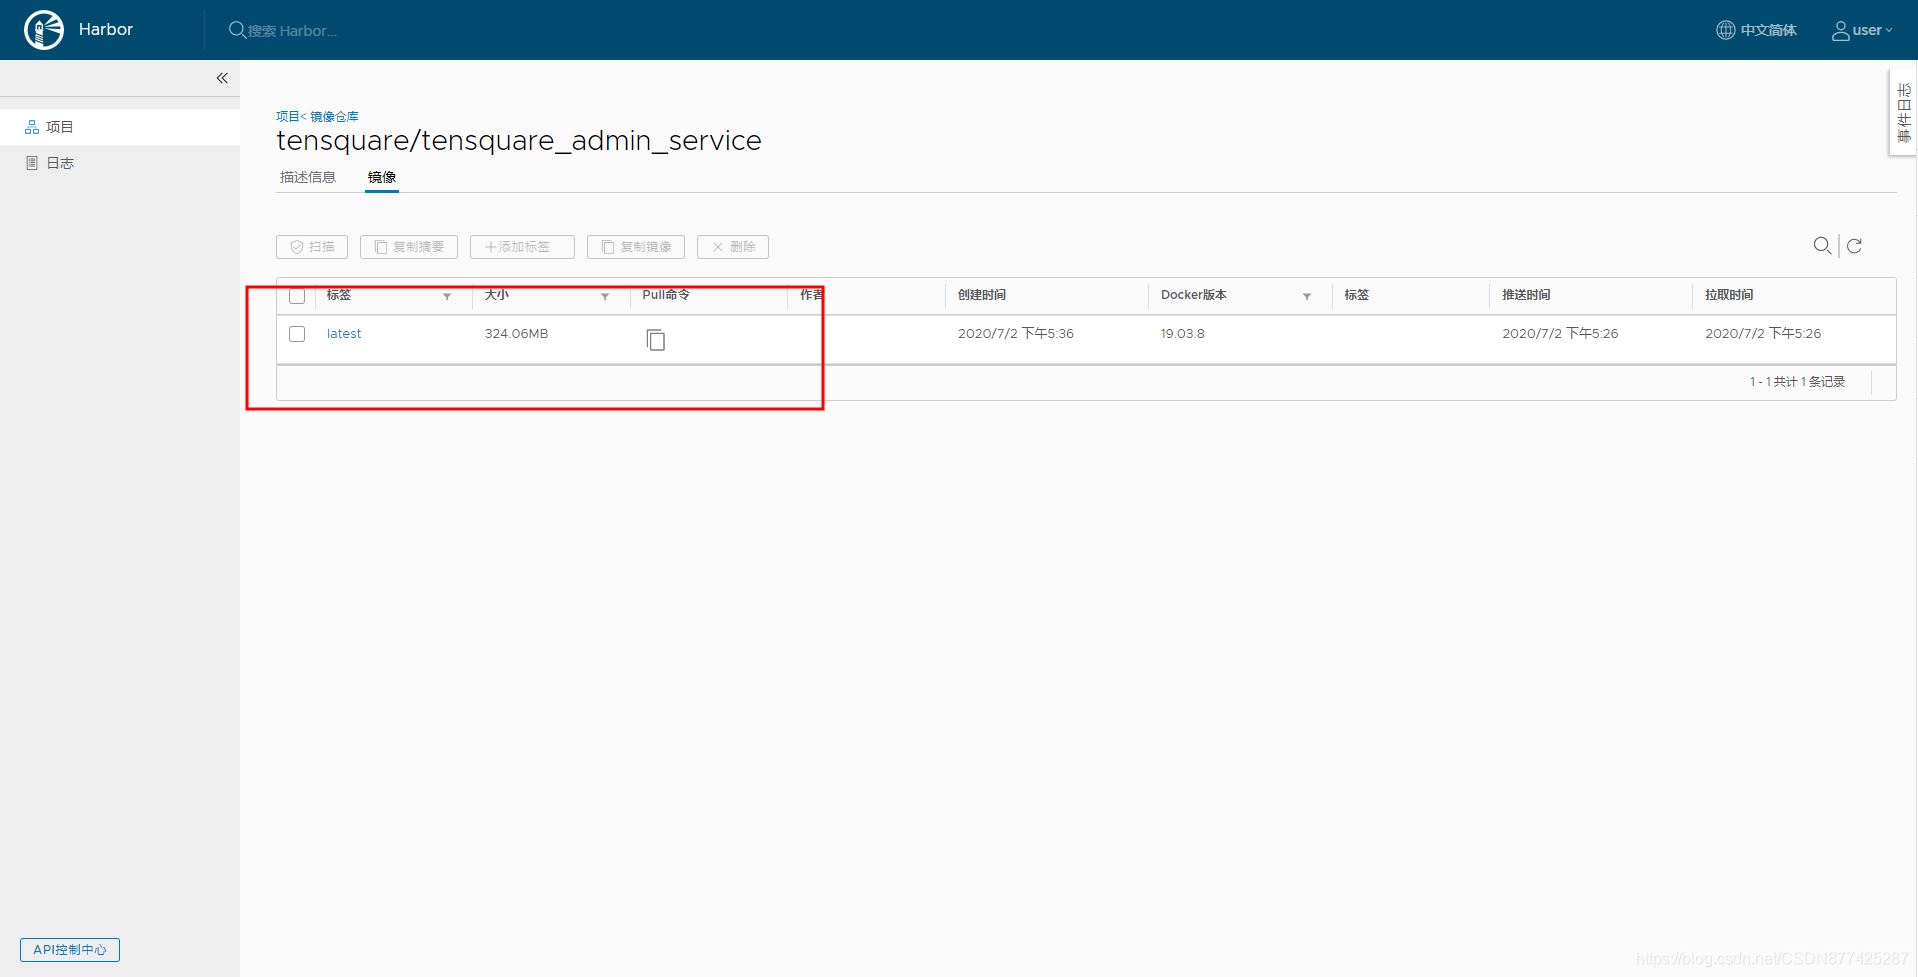Click the Harbor search field
Image resolution: width=1918 pixels, height=977 pixels.
(292, 31)
